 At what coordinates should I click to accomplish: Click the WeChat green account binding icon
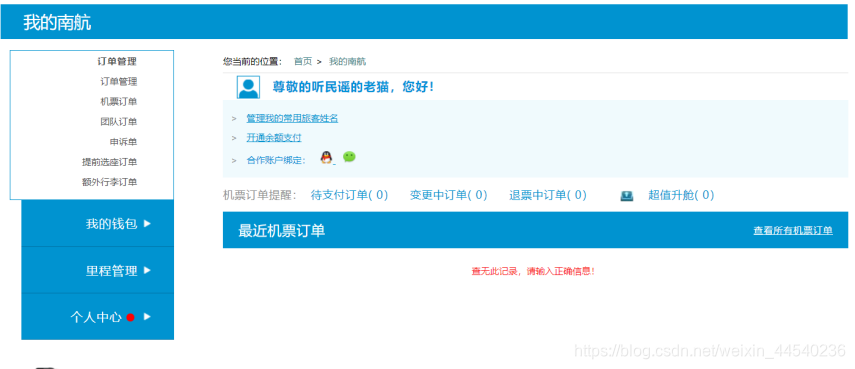[349, 157]
